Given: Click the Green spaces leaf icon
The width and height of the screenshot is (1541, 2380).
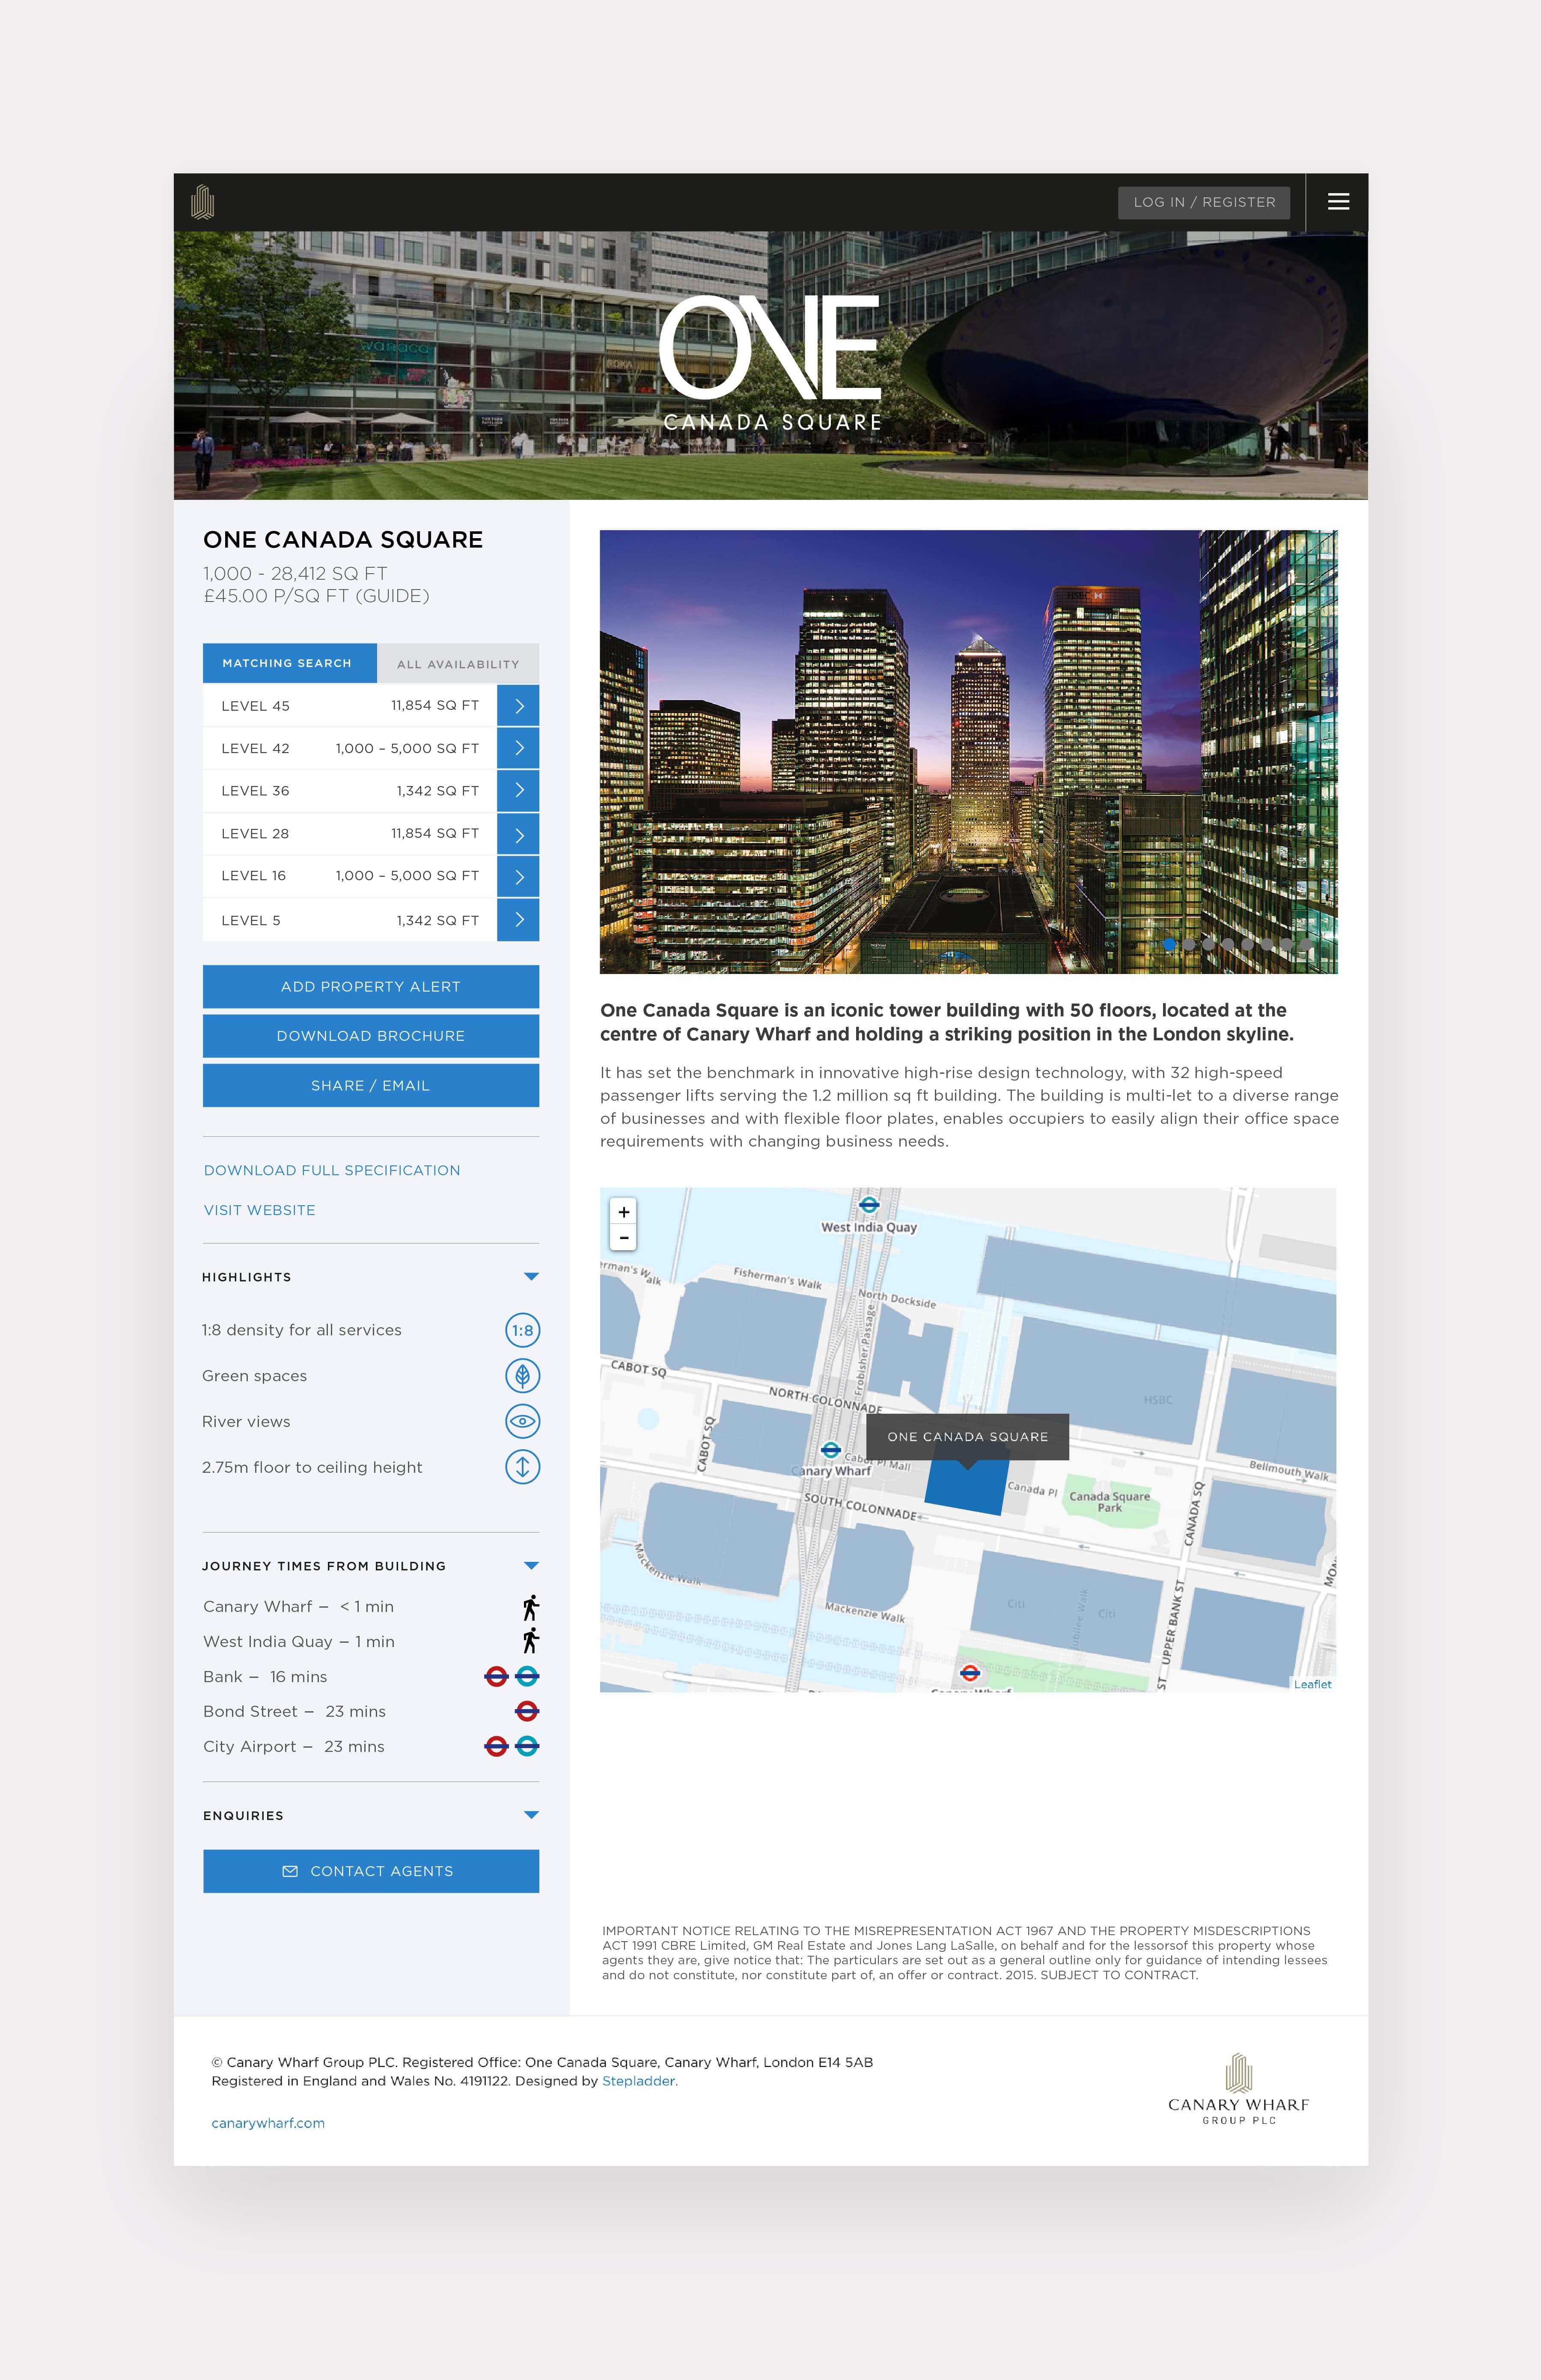Looking at the screenshot, I should [x=522, y=1376].
